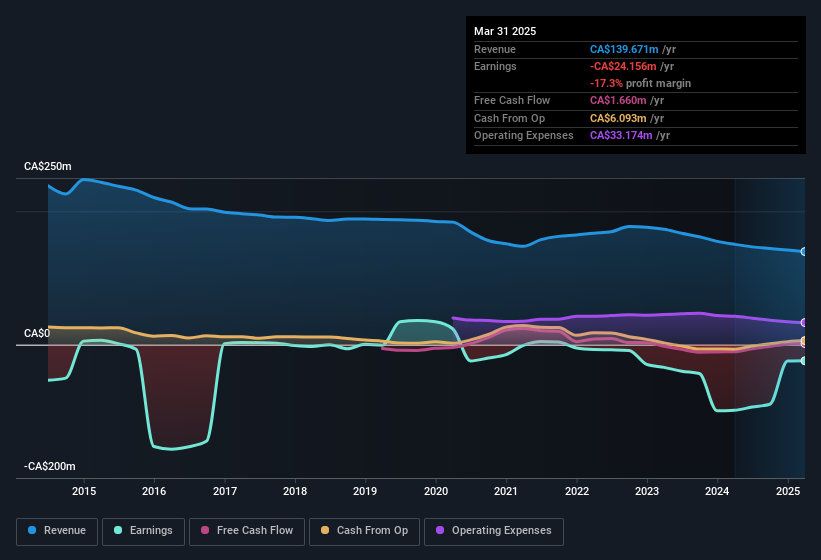The height and width of the screenshot is (560, 821).
Task: Click the Mar 31 2025 tooltip date
Action: point(505,31)
